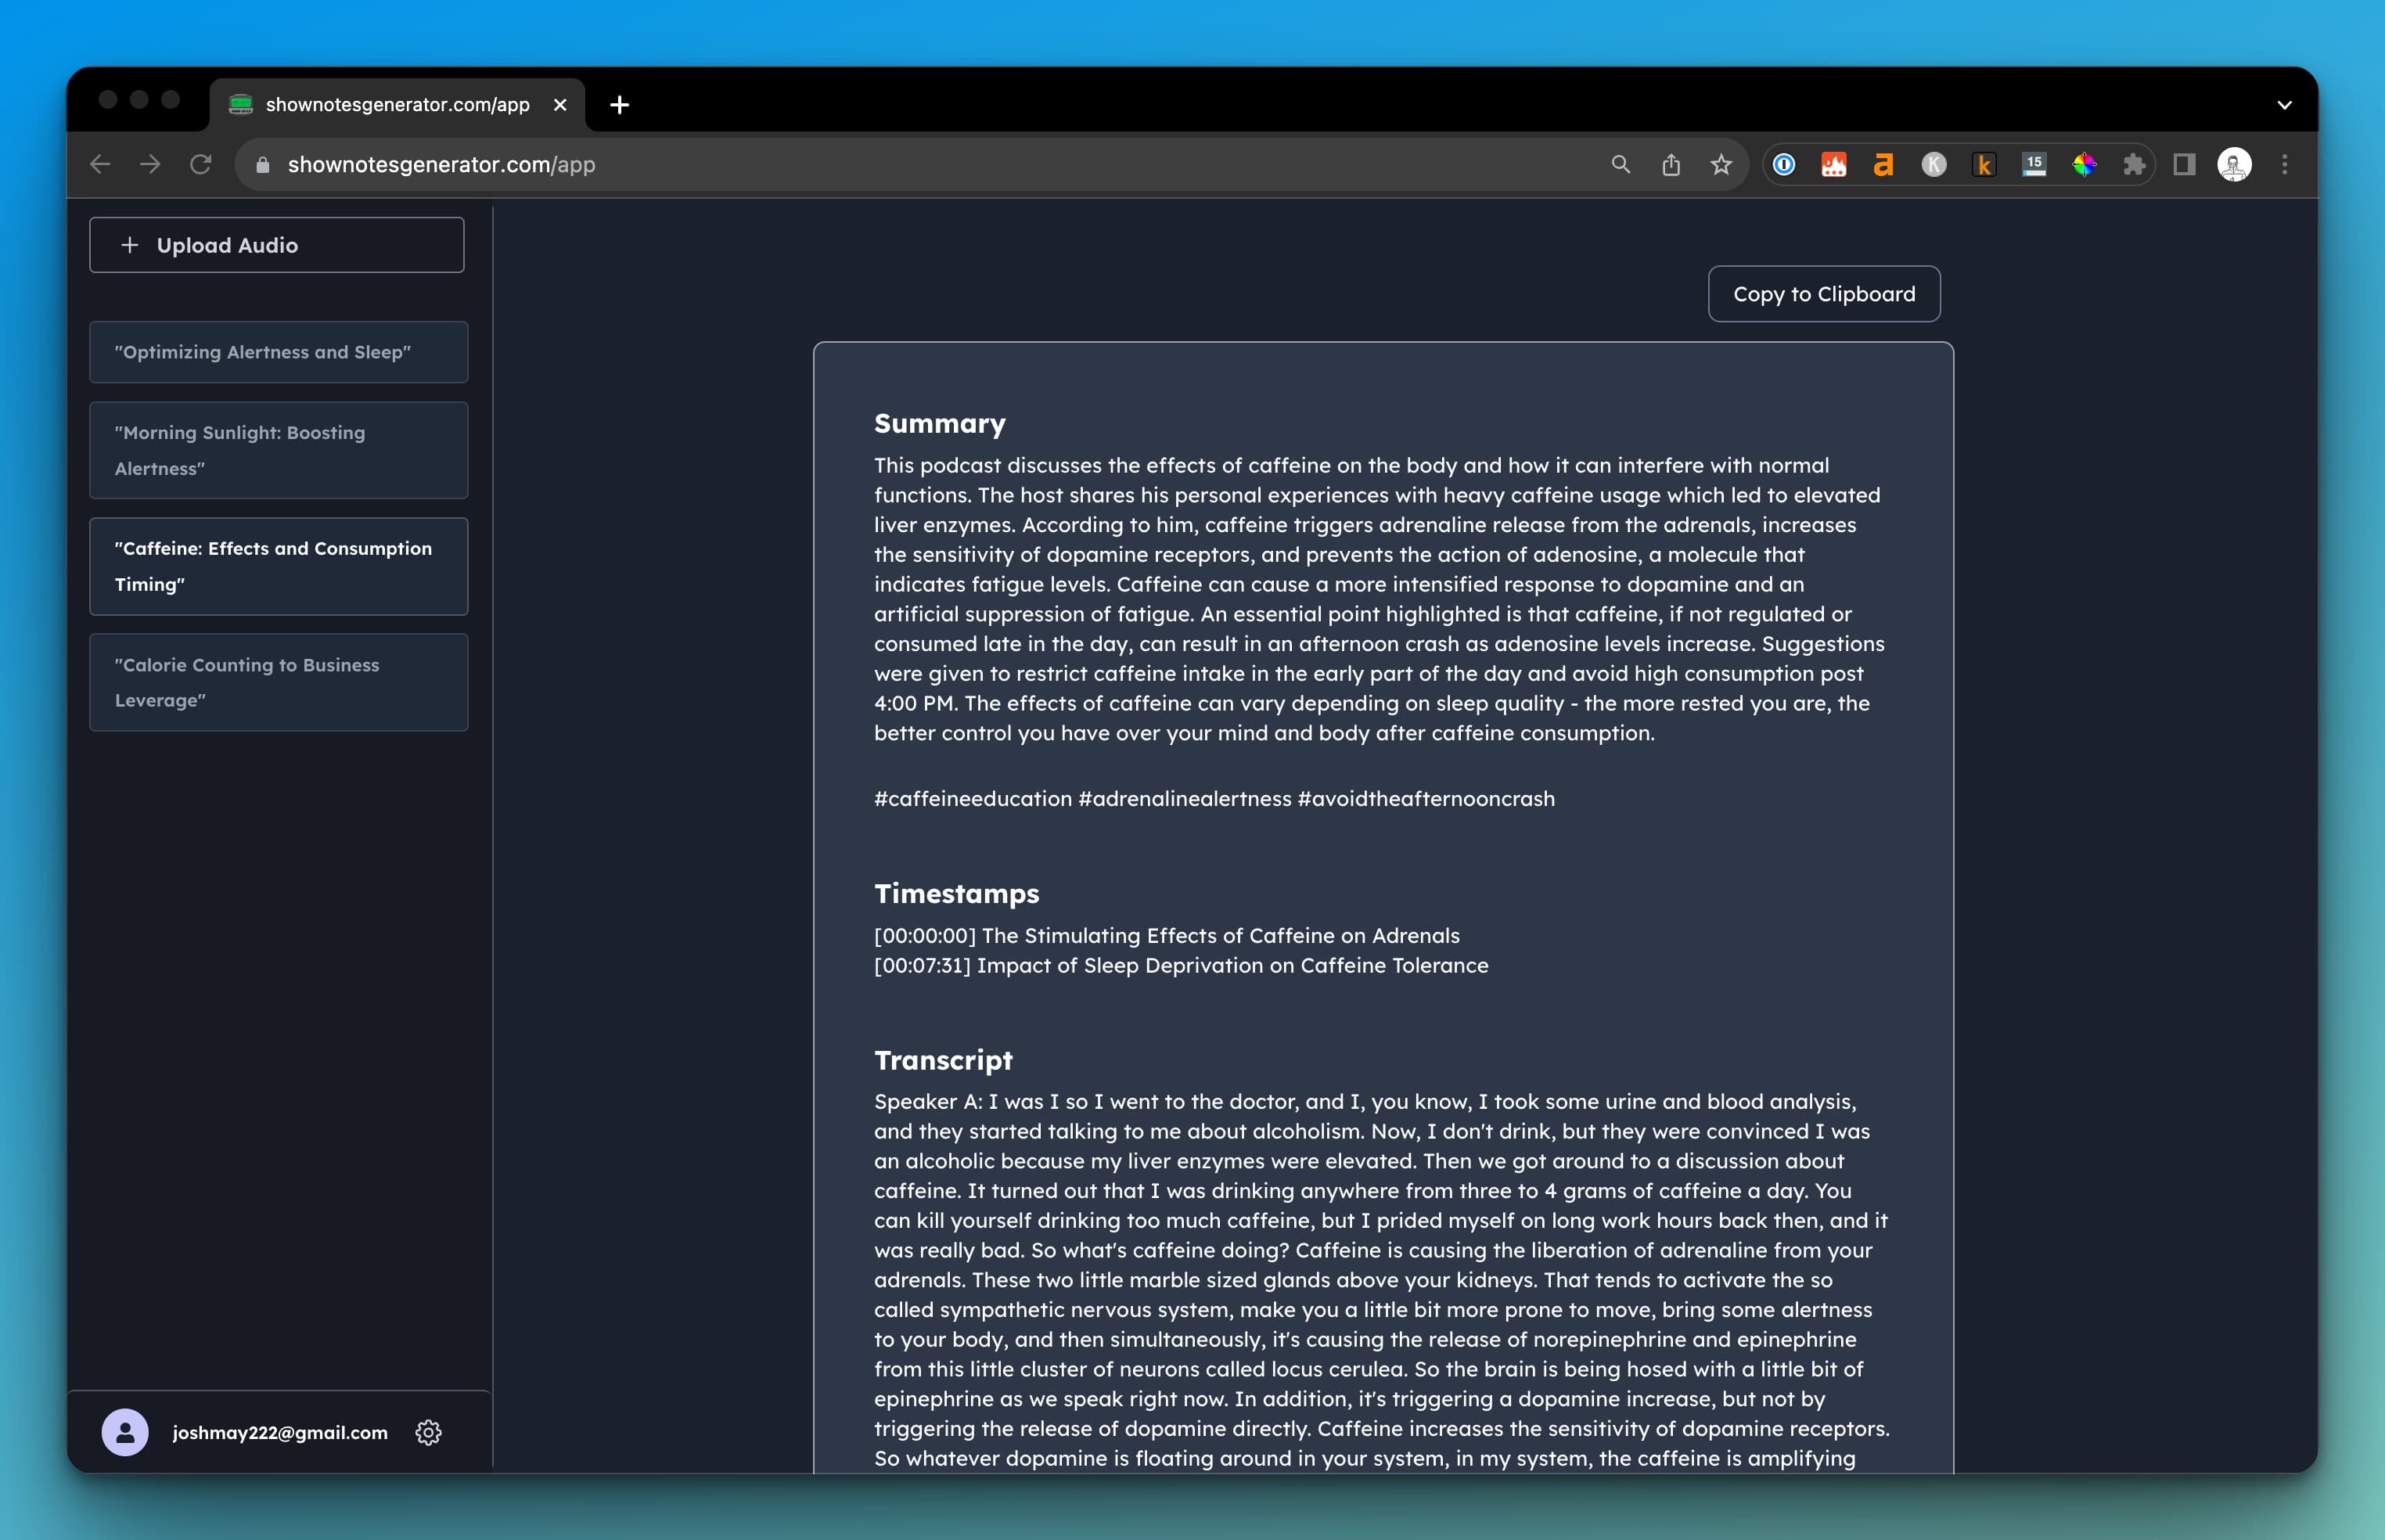Screen dimensions: 2385x1540
Task: Click the #avoidtheafternooncrash hashtag
Action: 1425,798
